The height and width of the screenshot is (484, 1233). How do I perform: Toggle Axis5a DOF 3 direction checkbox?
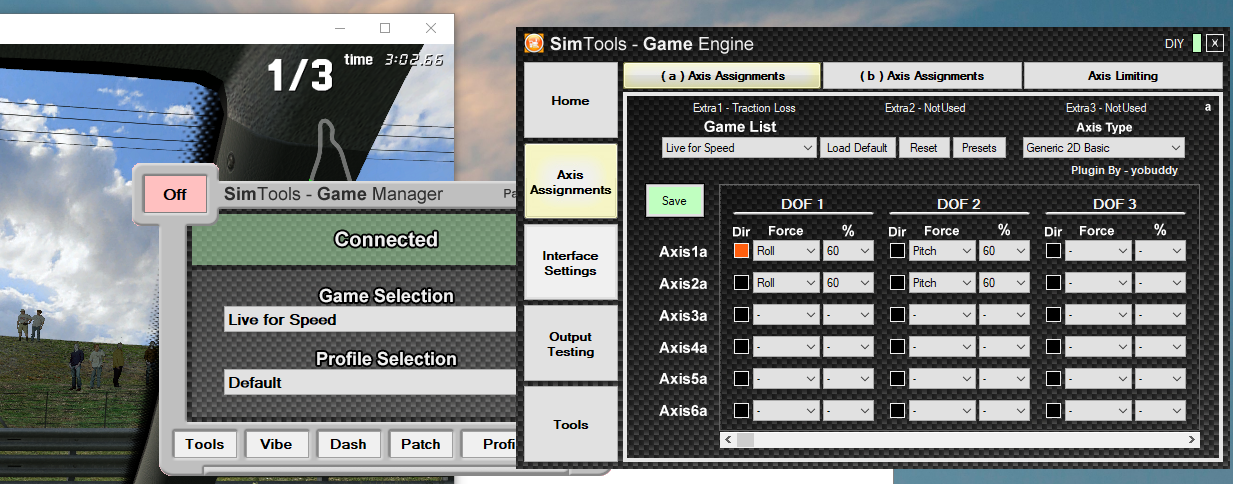click(x=1053, y=379)
